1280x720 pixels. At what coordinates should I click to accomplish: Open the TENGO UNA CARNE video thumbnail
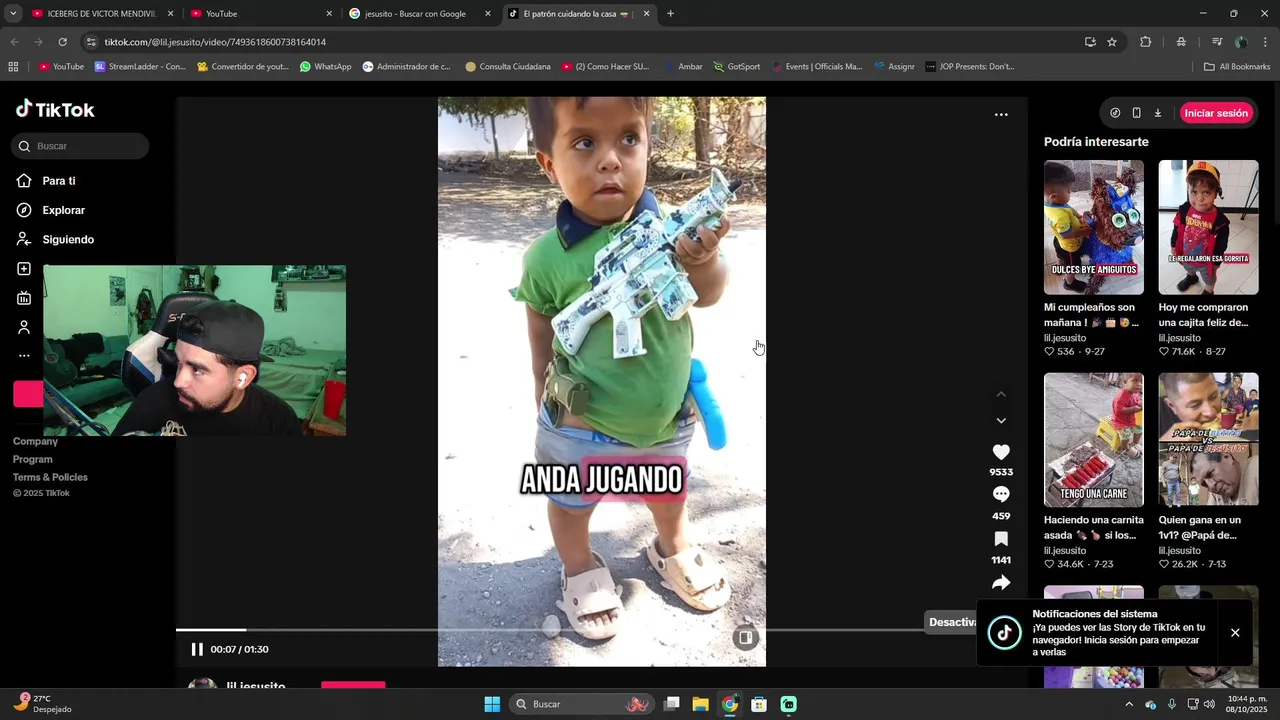coord(1094,440)
